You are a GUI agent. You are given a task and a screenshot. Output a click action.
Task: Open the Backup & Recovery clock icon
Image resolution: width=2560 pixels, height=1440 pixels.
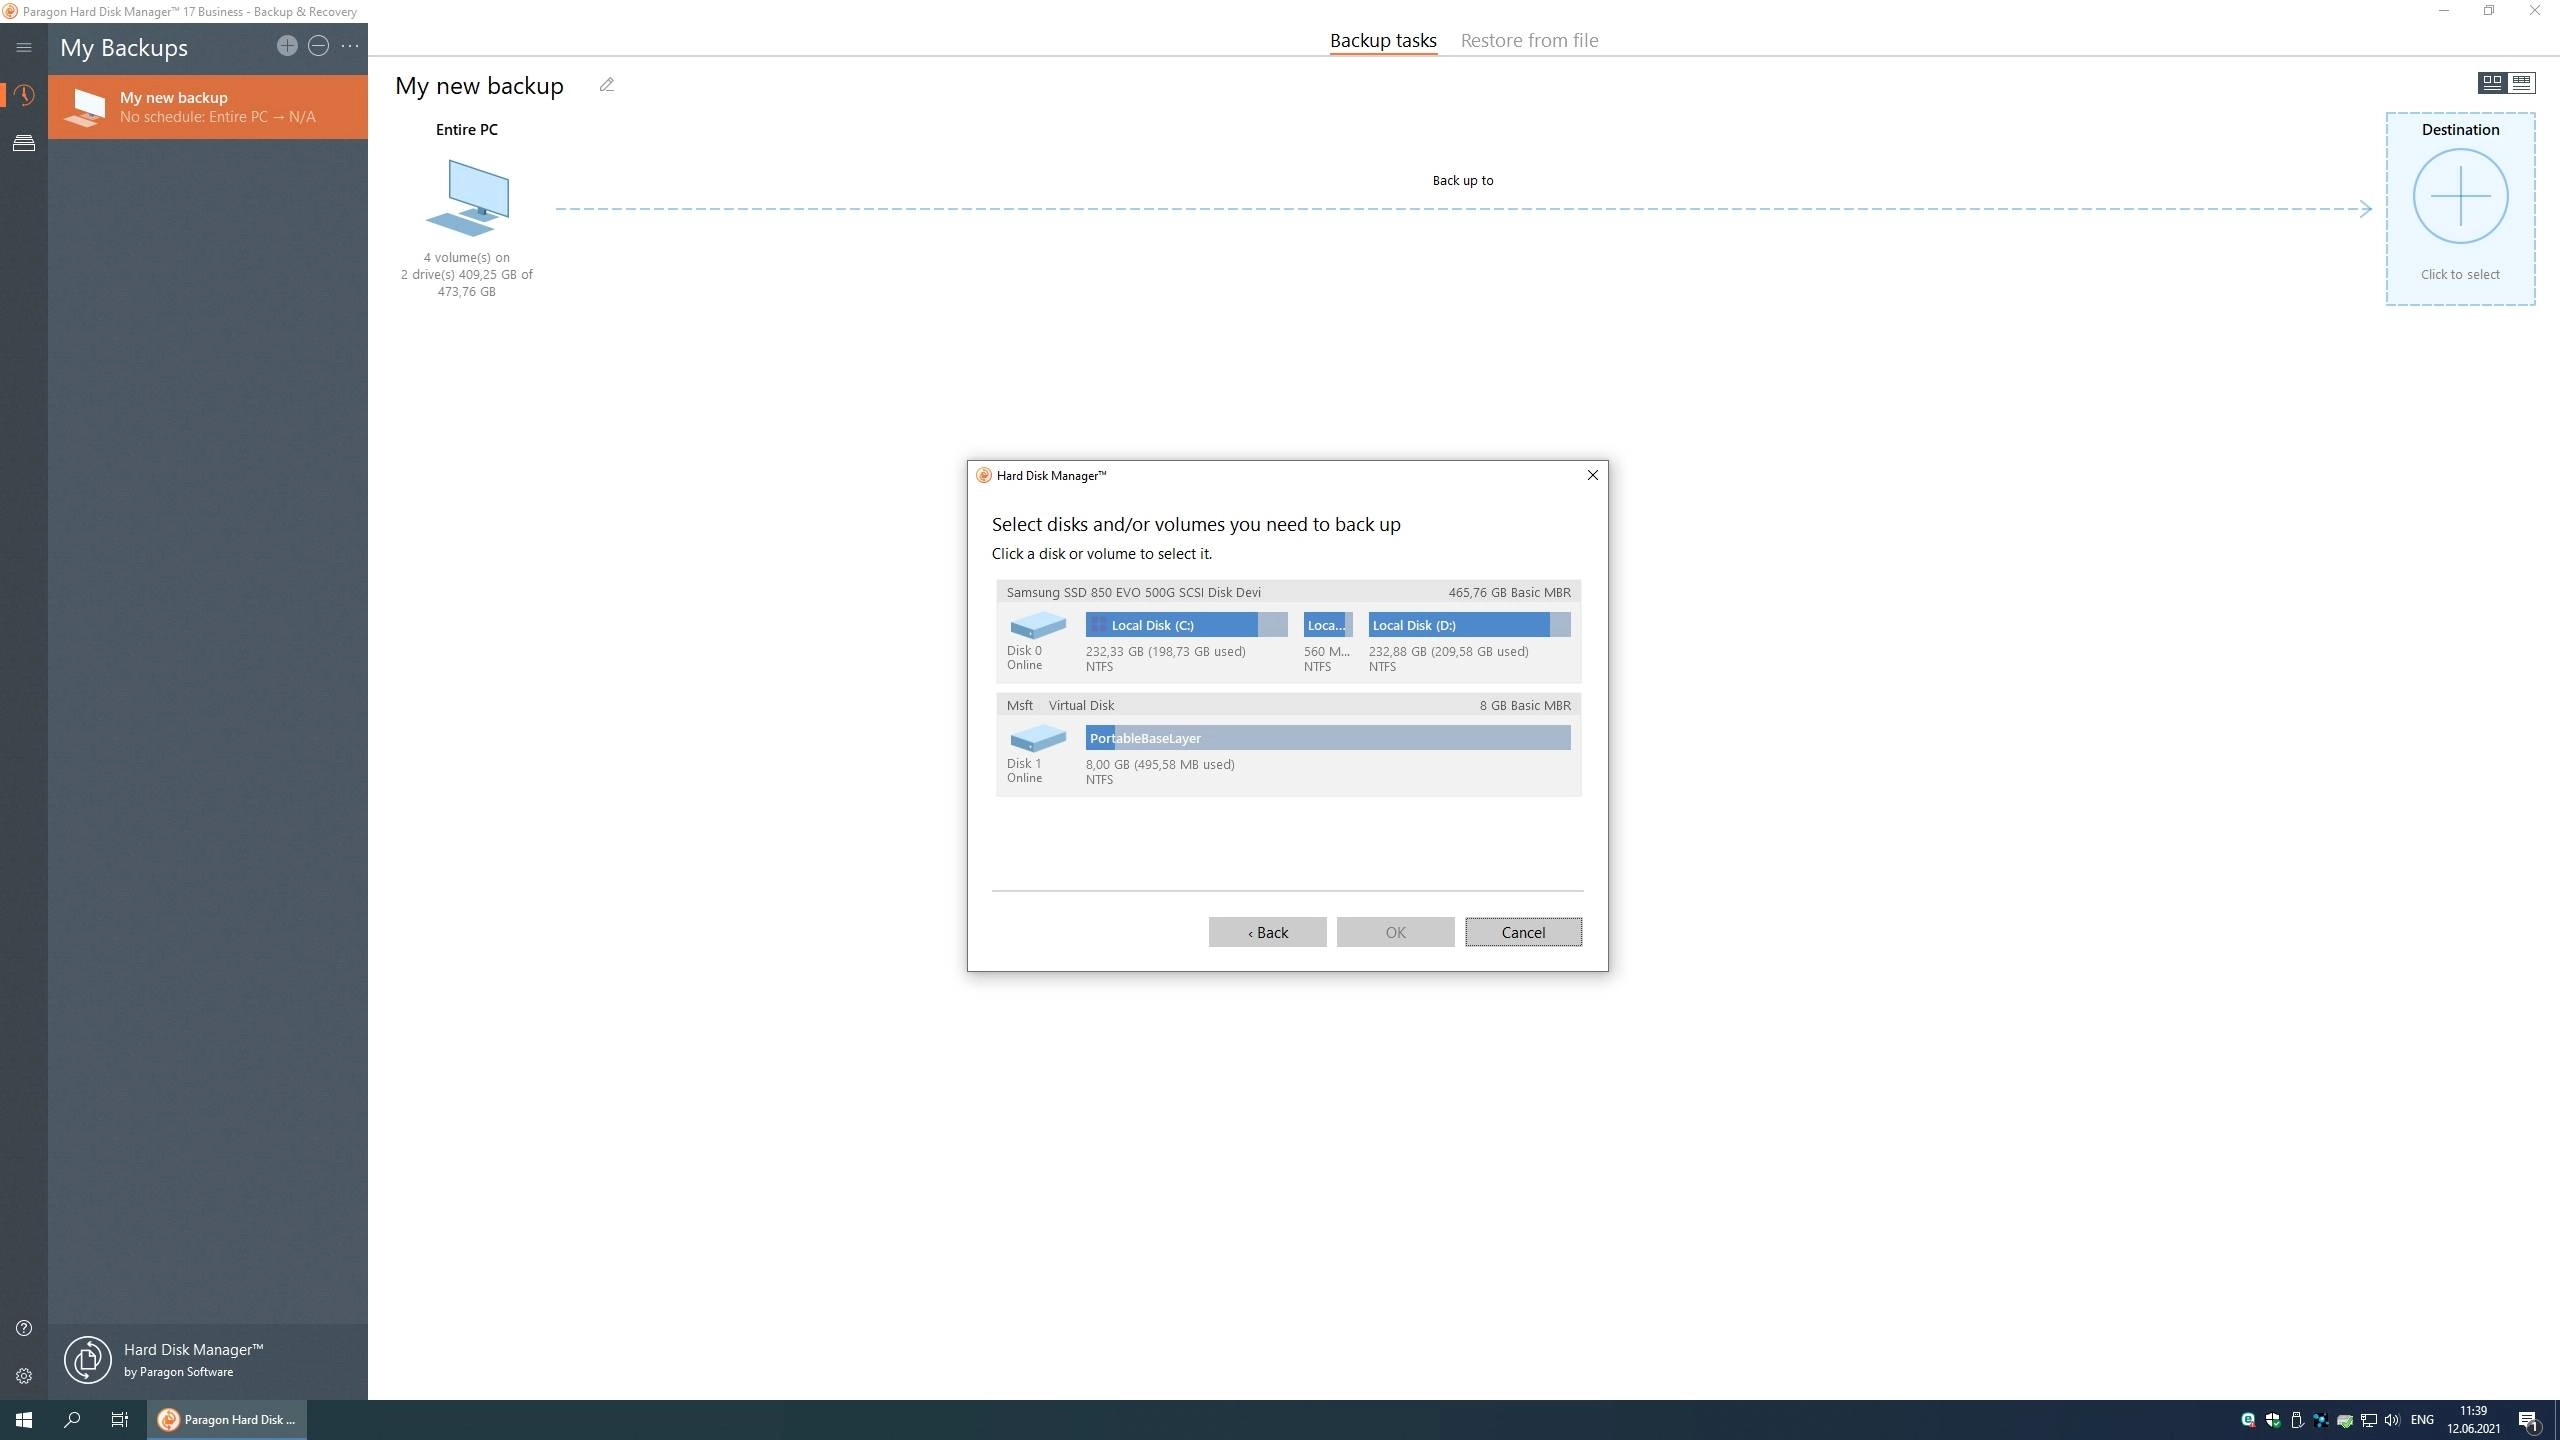[24, 95]
